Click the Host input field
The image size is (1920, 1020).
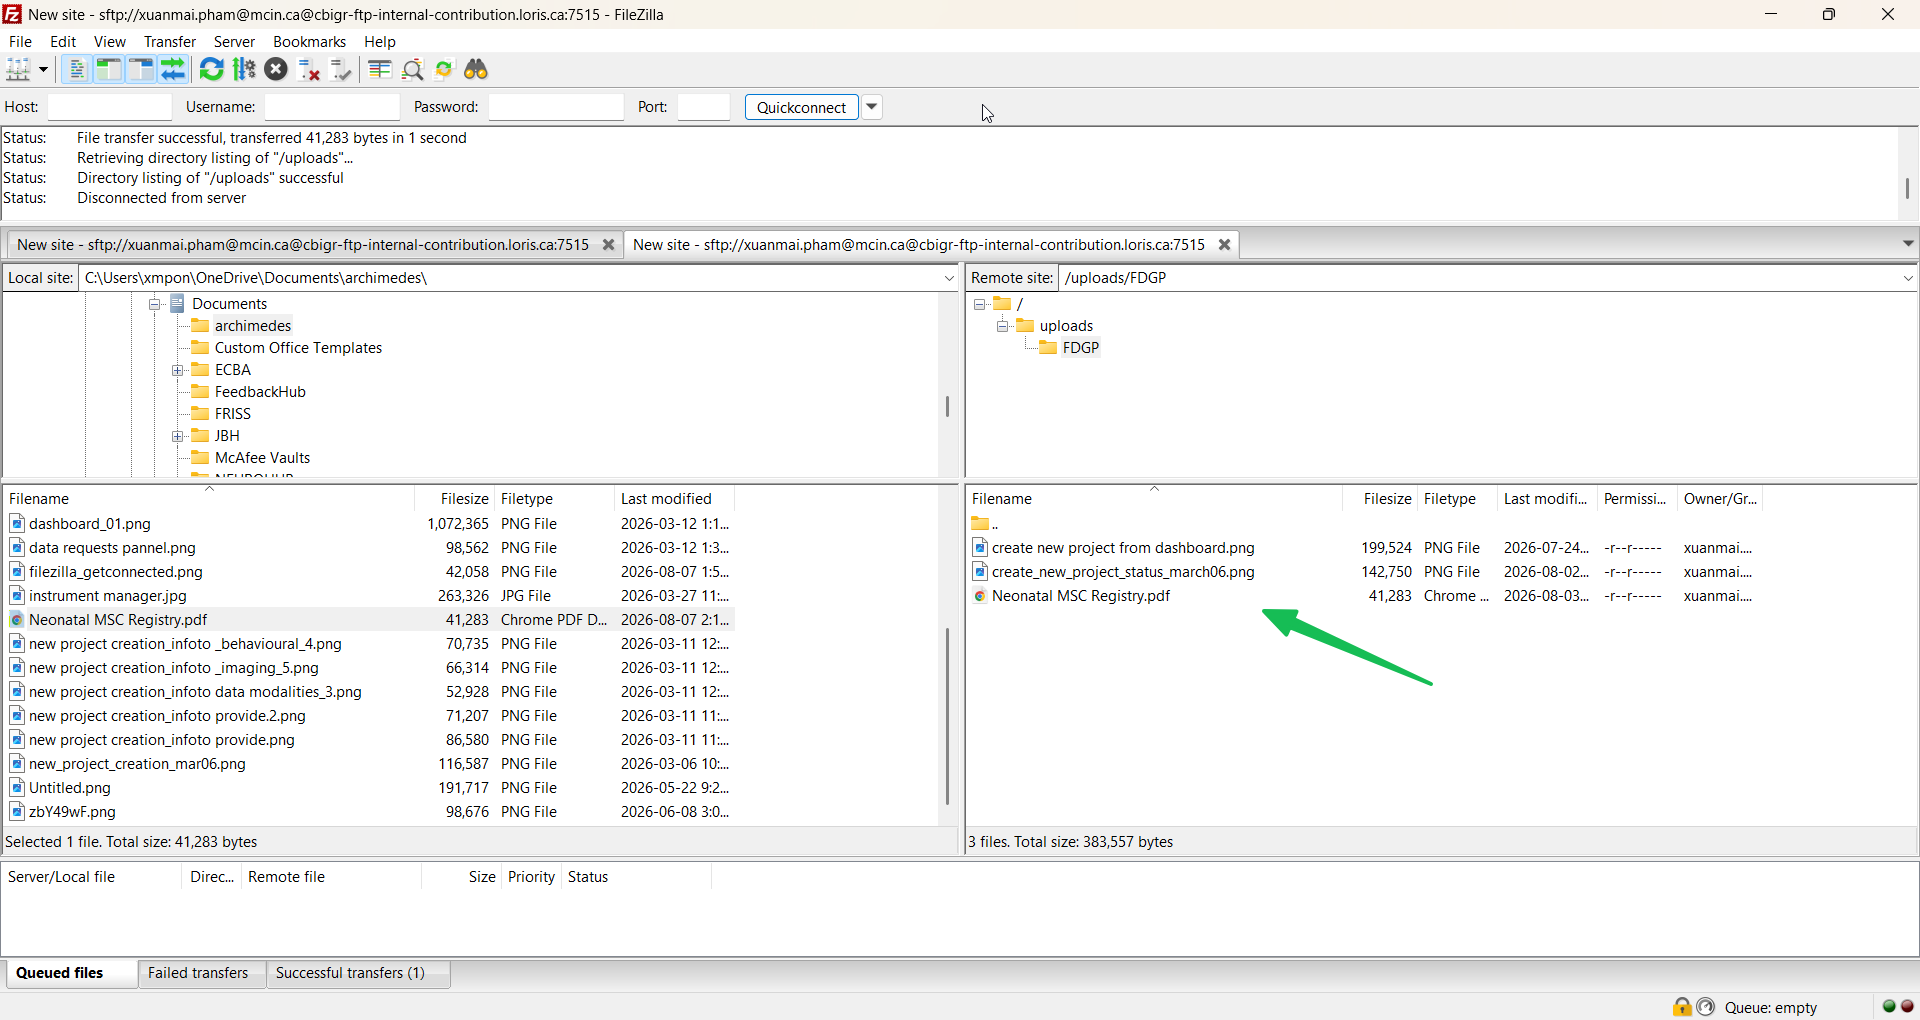pos(110,107)
